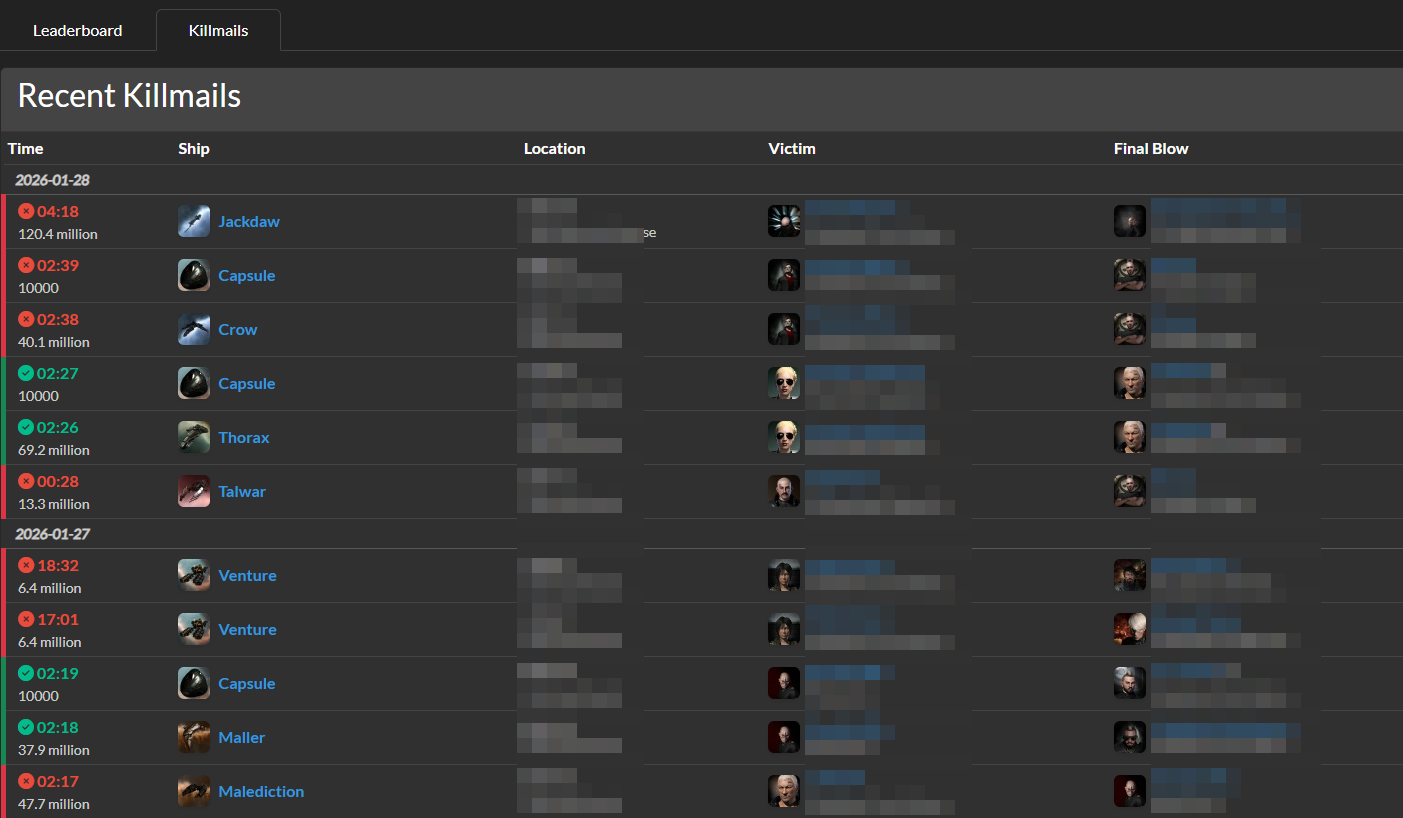Click the Ship column header
Screen dimensions: 1403x818
point(194,148)
